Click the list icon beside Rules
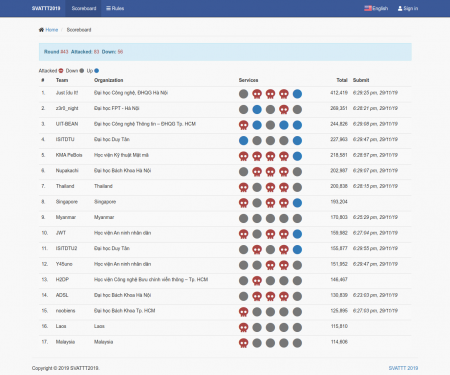Screen dimensions: 450x375 (108, 8)
